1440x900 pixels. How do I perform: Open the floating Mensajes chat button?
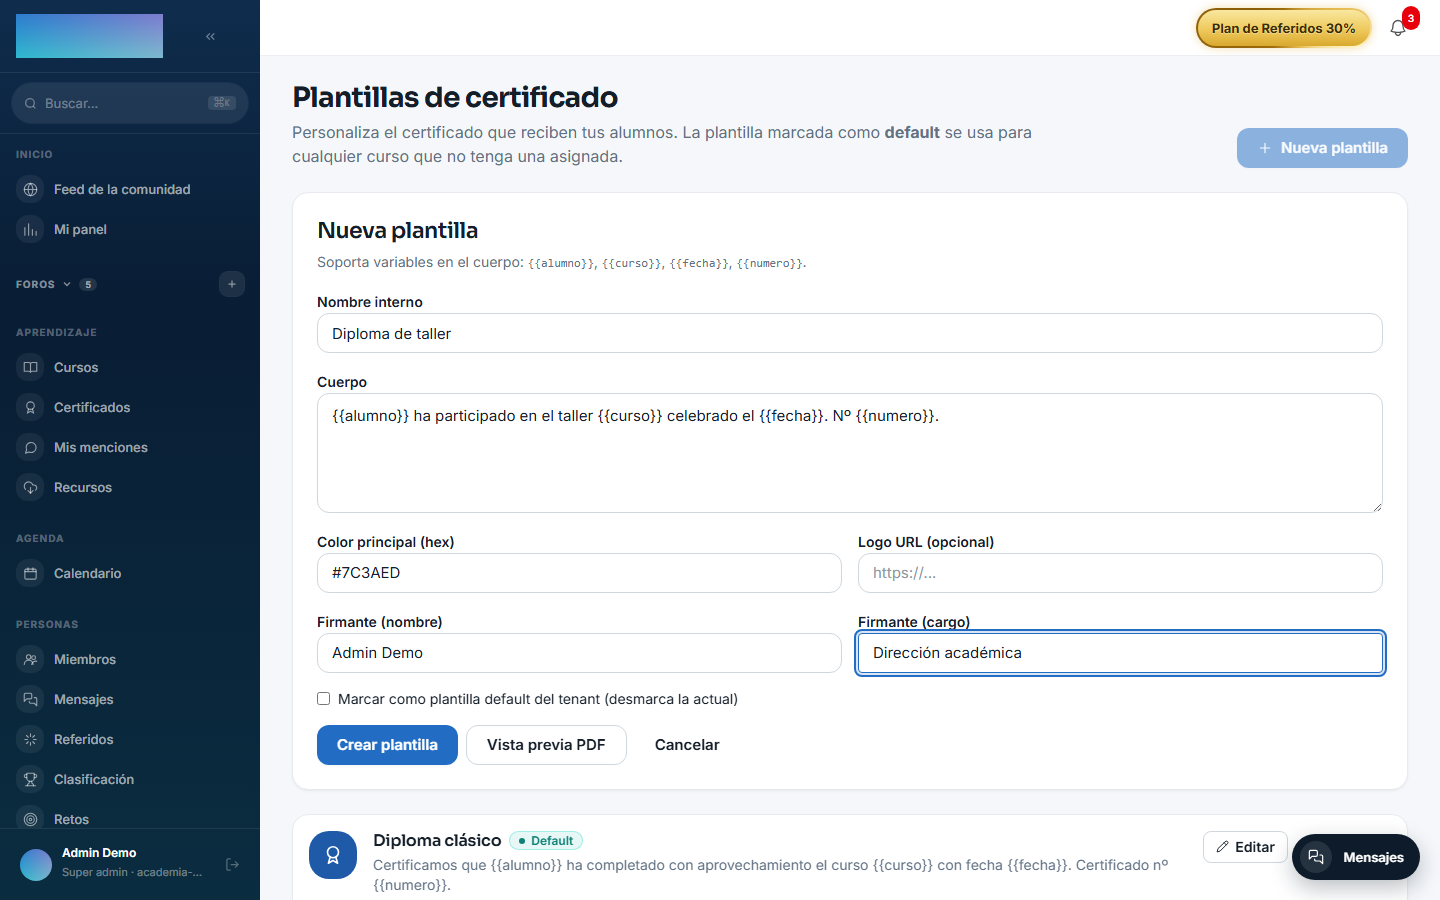1356,857
